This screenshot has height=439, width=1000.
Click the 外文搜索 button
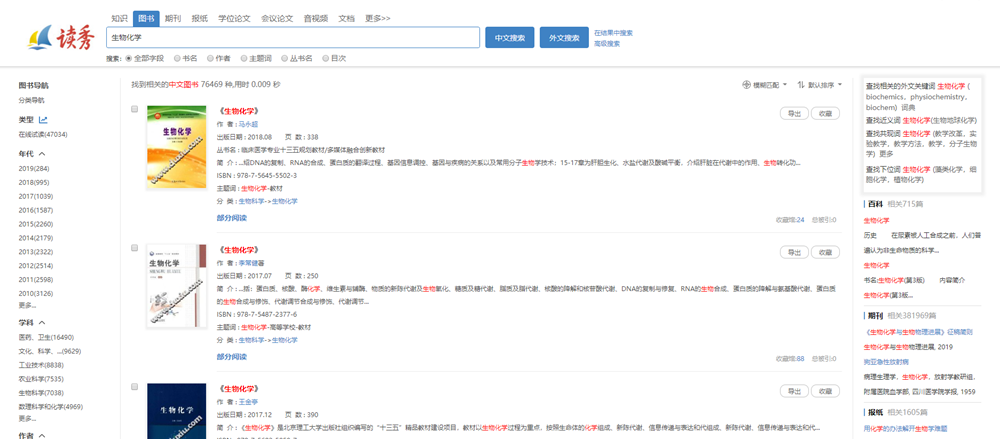564,38
